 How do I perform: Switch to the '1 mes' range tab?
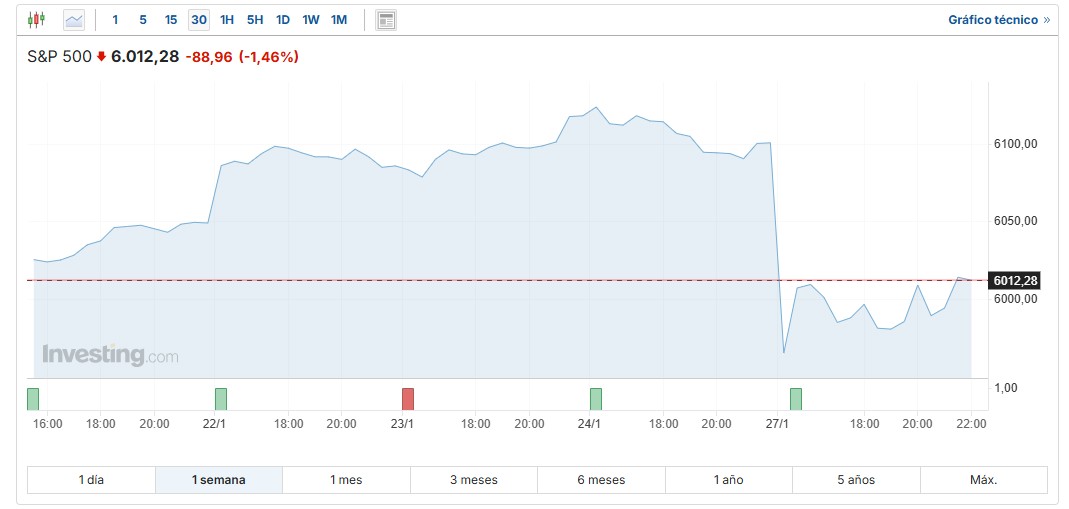[346, 480]
